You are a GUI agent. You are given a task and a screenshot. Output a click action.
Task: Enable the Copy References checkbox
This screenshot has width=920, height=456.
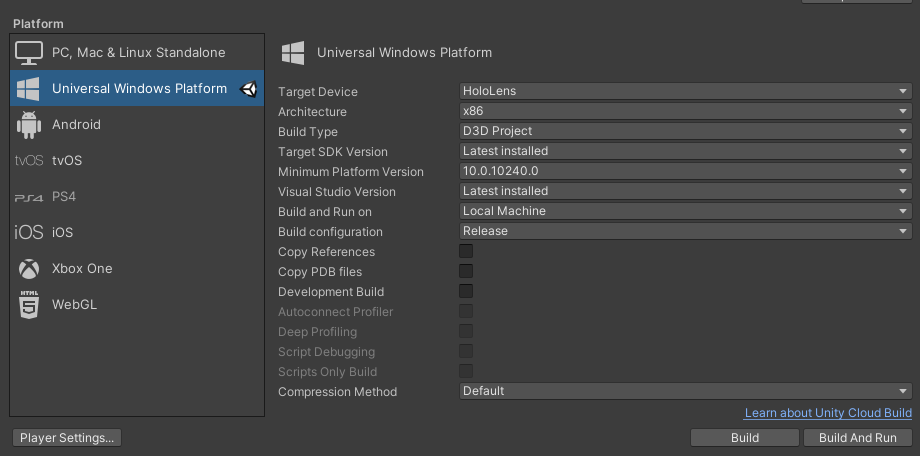(466, 251)
